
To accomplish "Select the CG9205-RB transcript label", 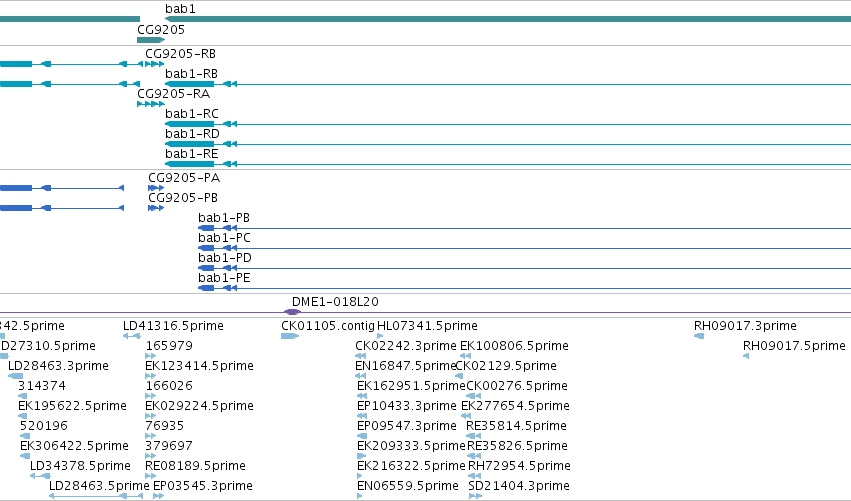I will [180, 54].
